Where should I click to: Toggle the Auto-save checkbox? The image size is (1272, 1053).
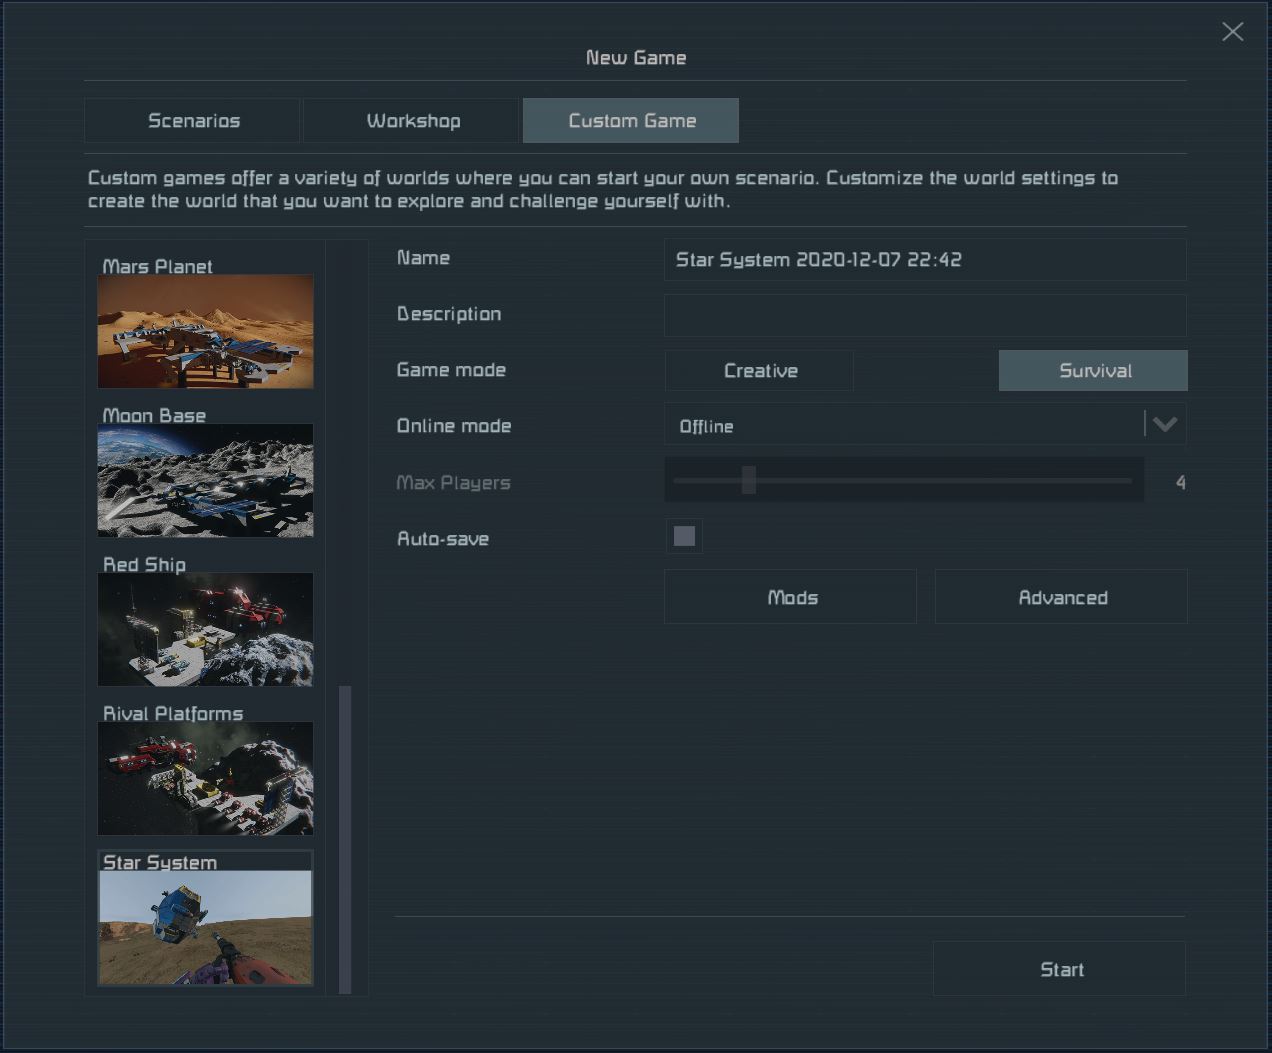point(684,537)
